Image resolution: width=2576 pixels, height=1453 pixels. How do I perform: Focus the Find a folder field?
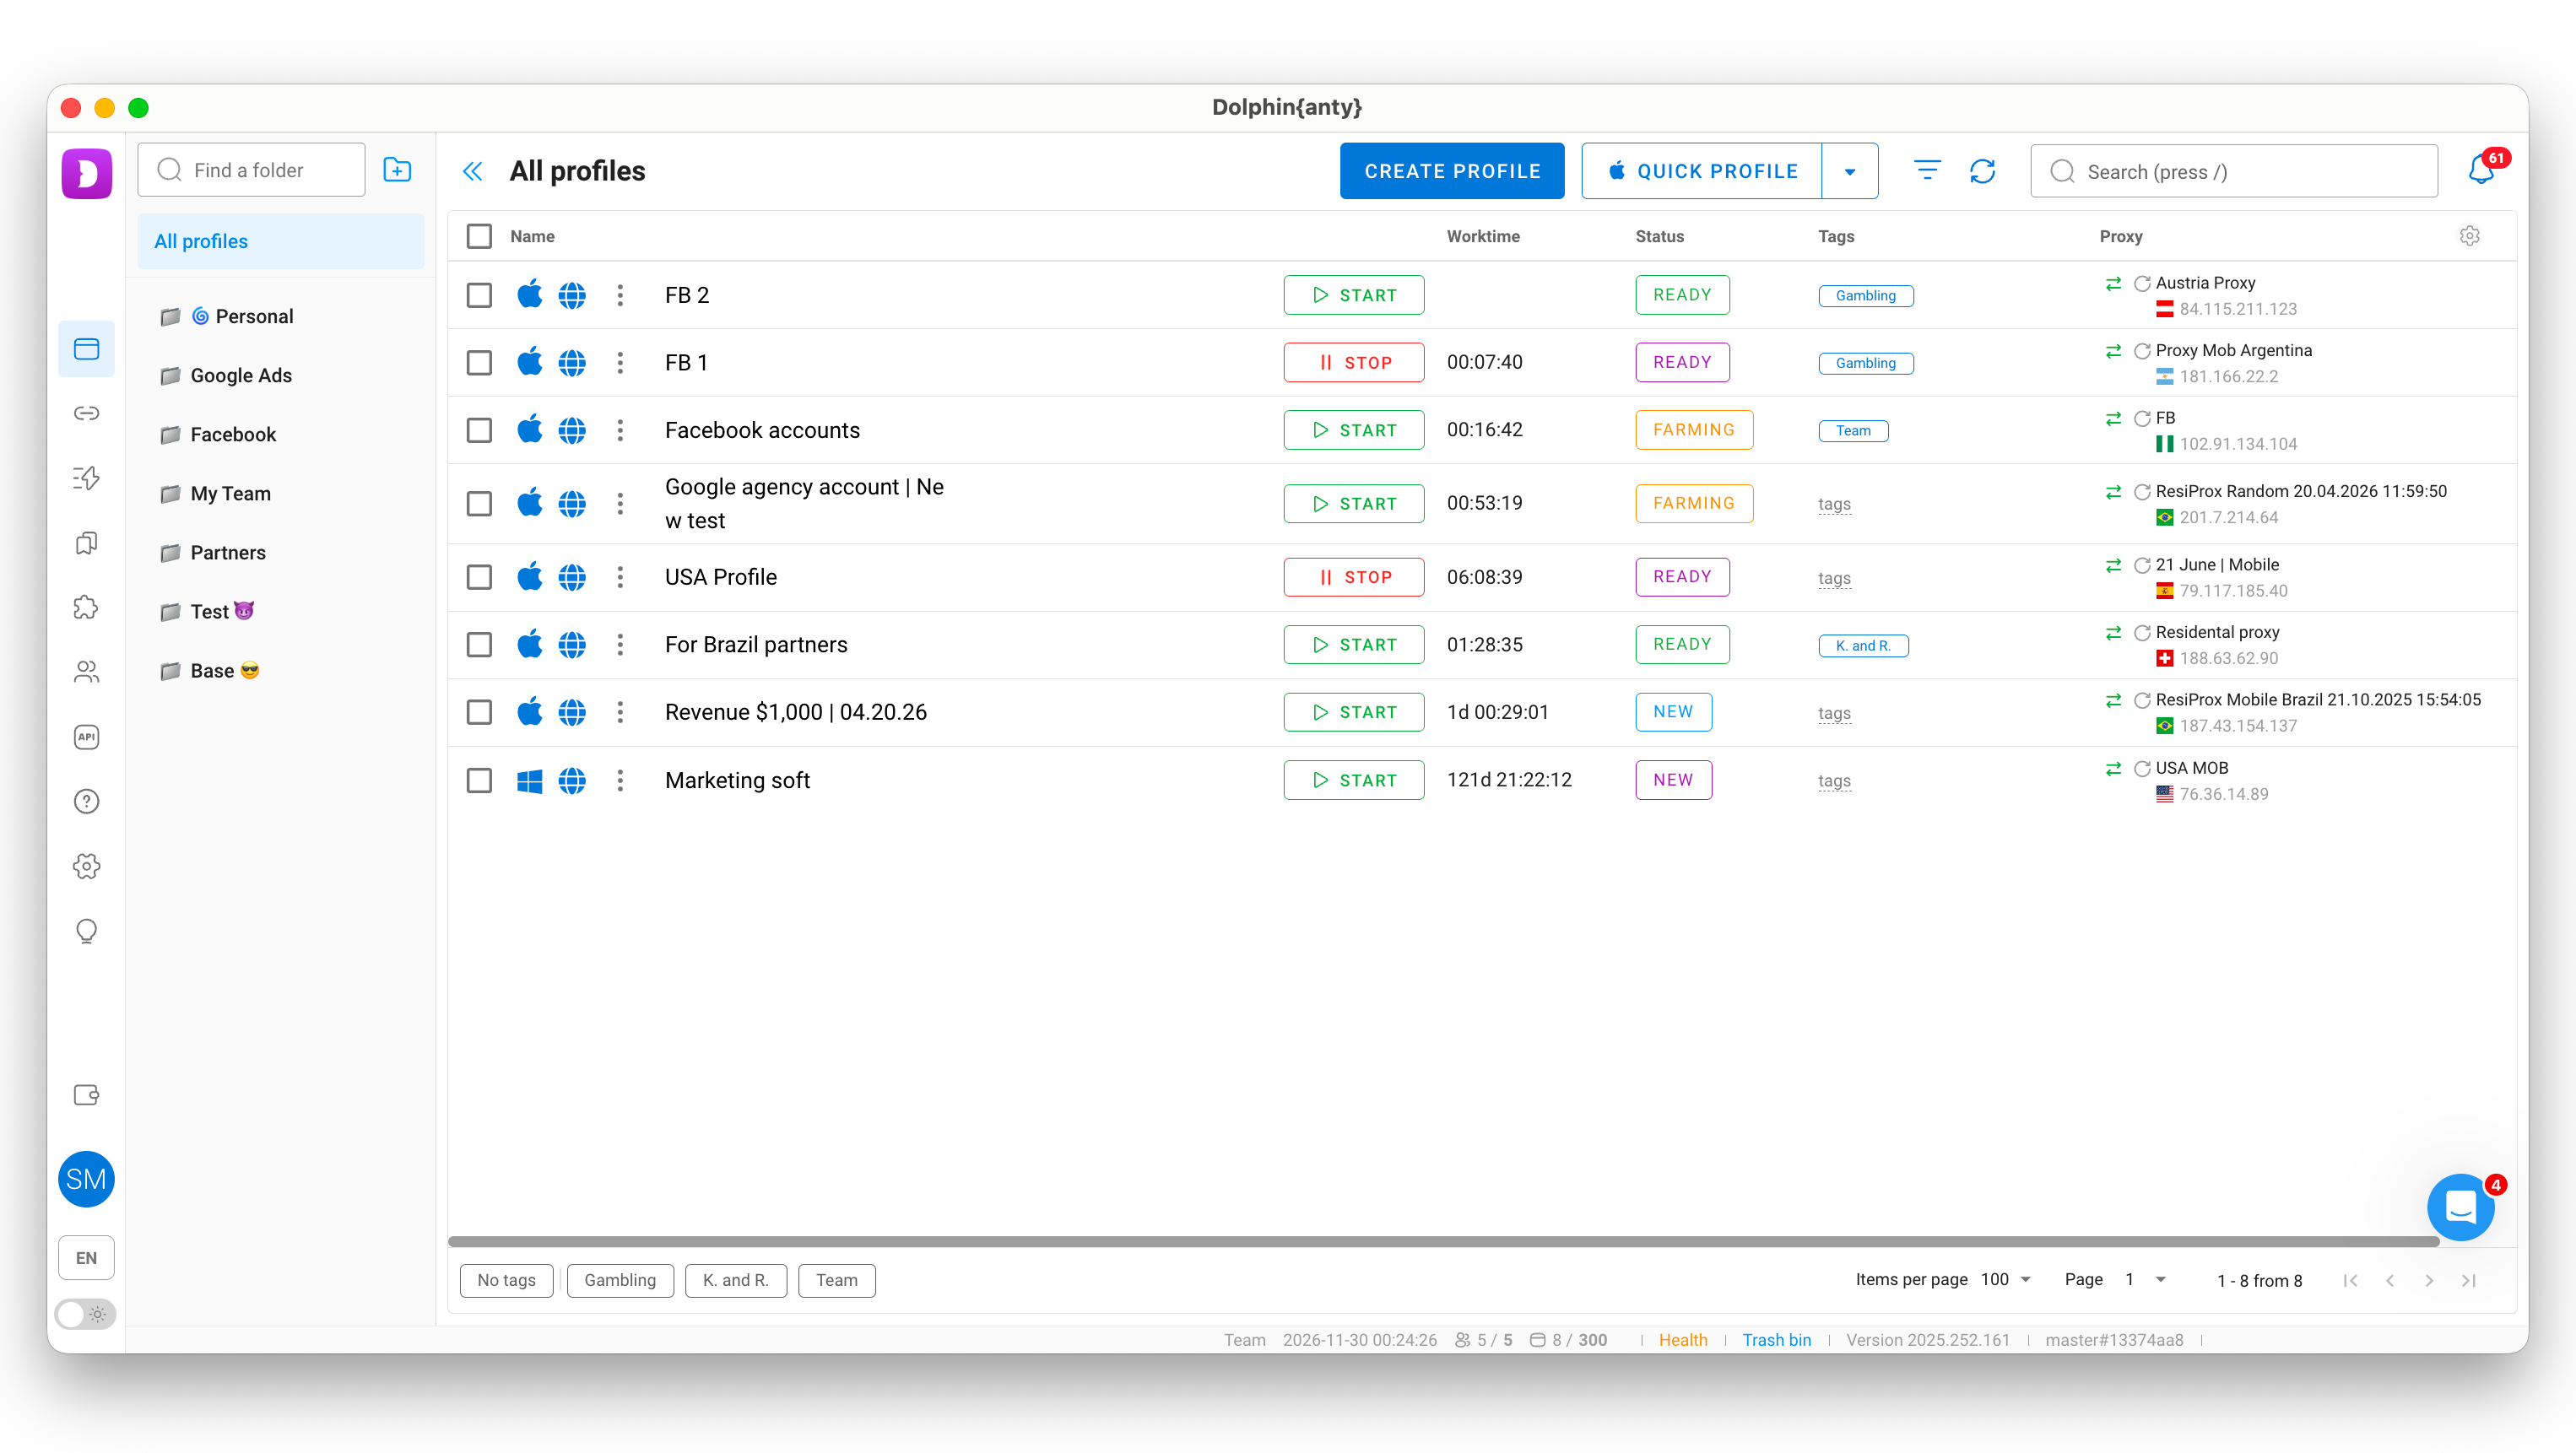(x=252, y=170)
